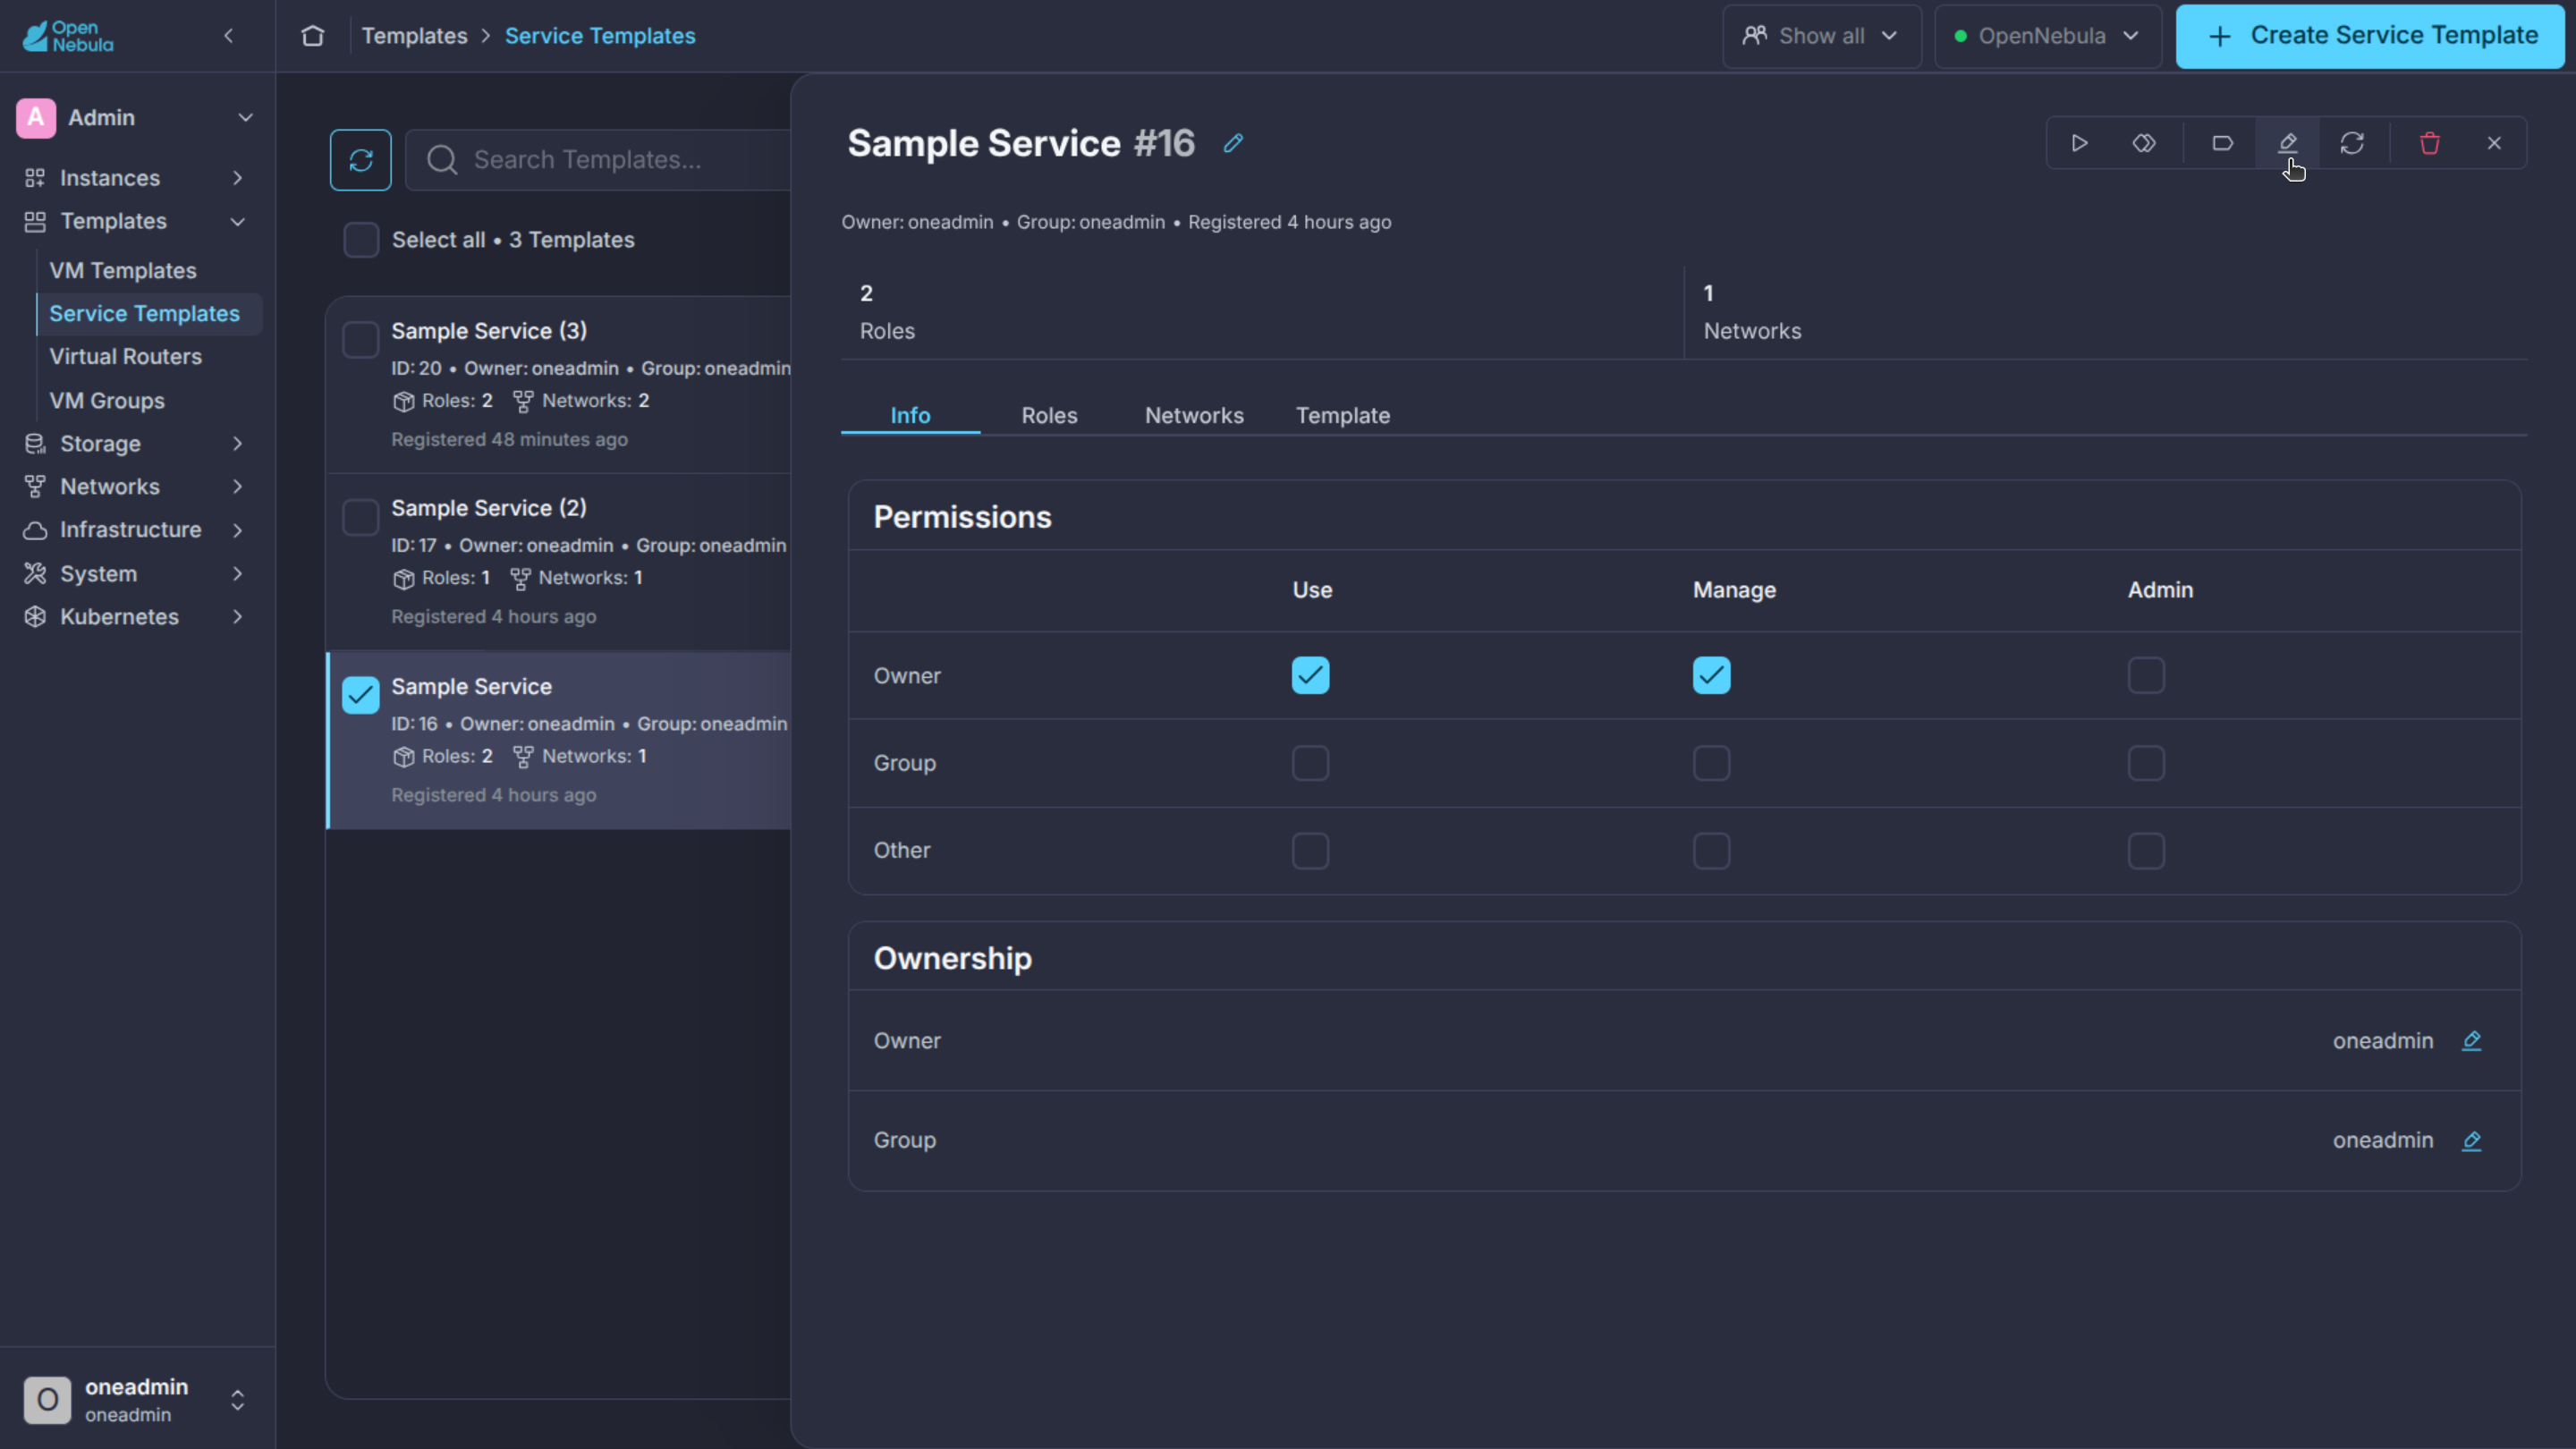The image size is (2576, 1449).
Task: Expand the Admin view selector
Action: [246, 118]
